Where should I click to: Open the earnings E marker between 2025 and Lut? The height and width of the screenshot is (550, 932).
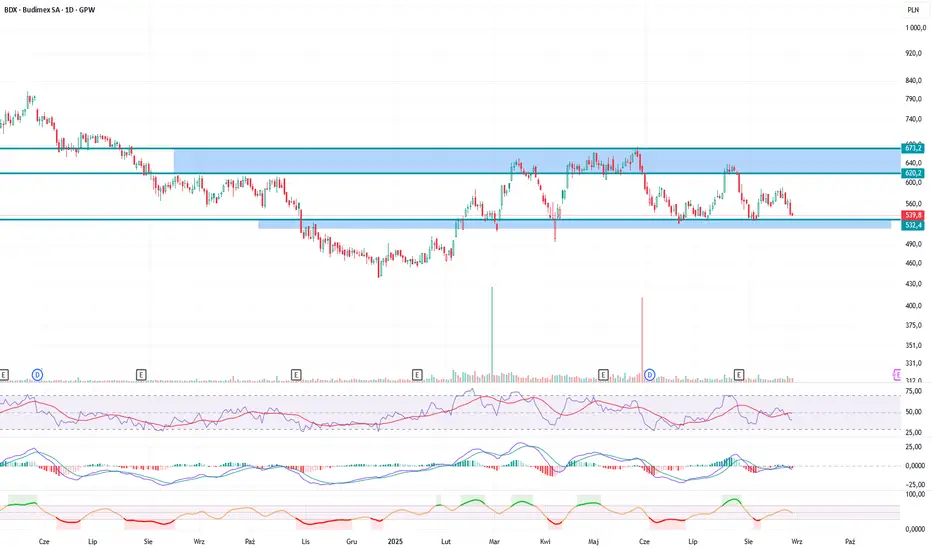tap(417, 375)
